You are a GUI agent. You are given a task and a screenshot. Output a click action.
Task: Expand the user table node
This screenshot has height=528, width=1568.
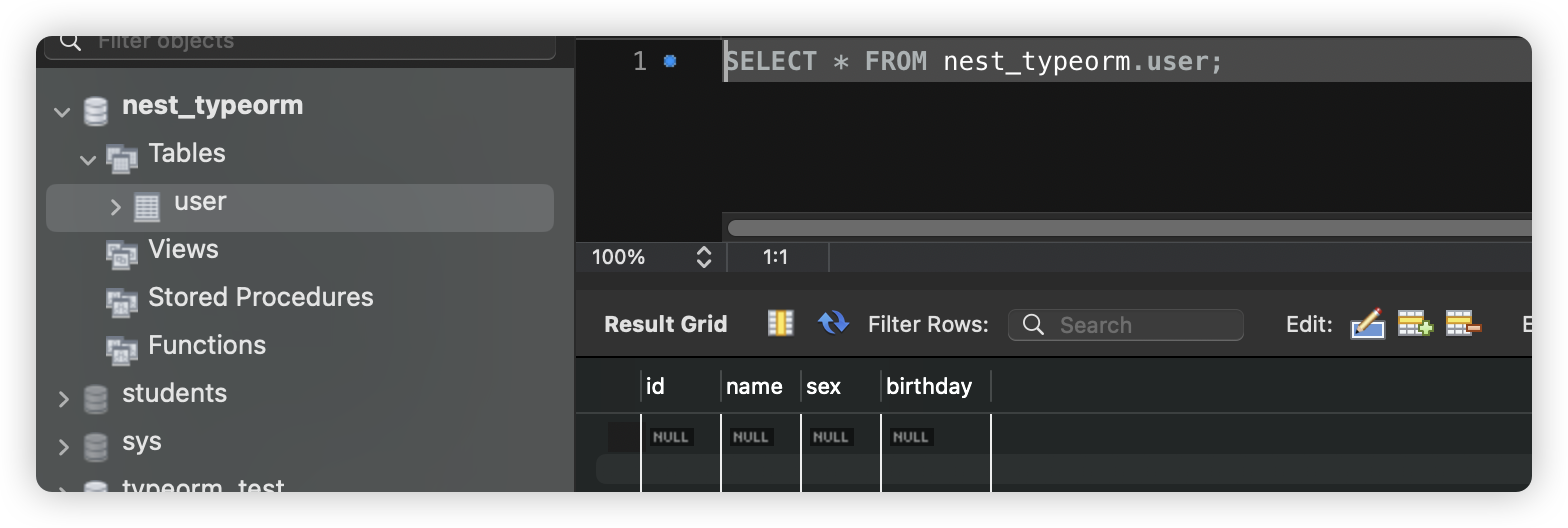coord(116,207)
